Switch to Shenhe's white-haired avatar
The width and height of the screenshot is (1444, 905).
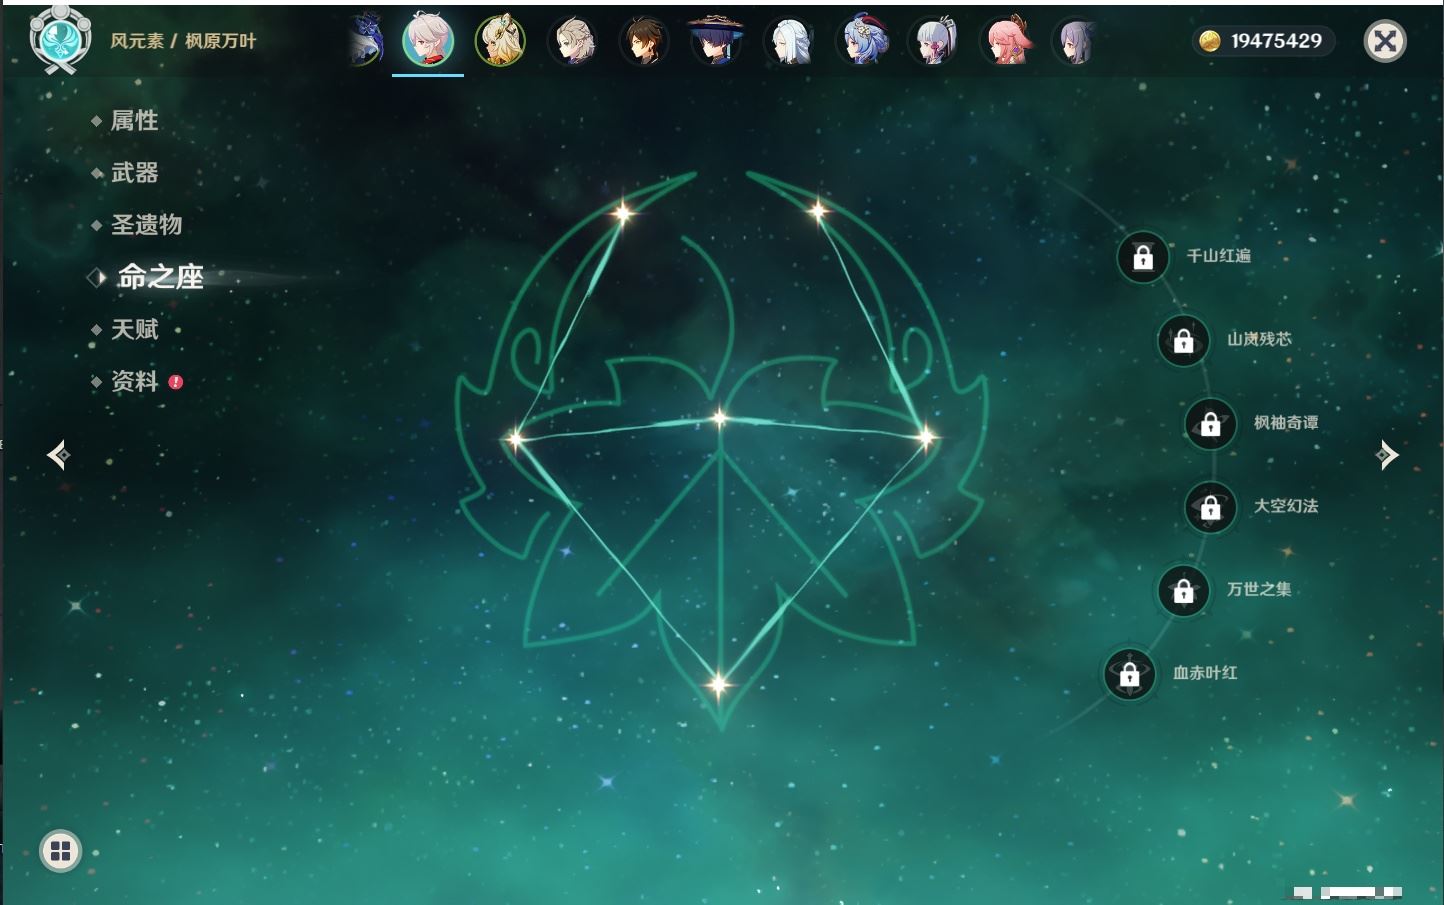click(x=789, y=41)
